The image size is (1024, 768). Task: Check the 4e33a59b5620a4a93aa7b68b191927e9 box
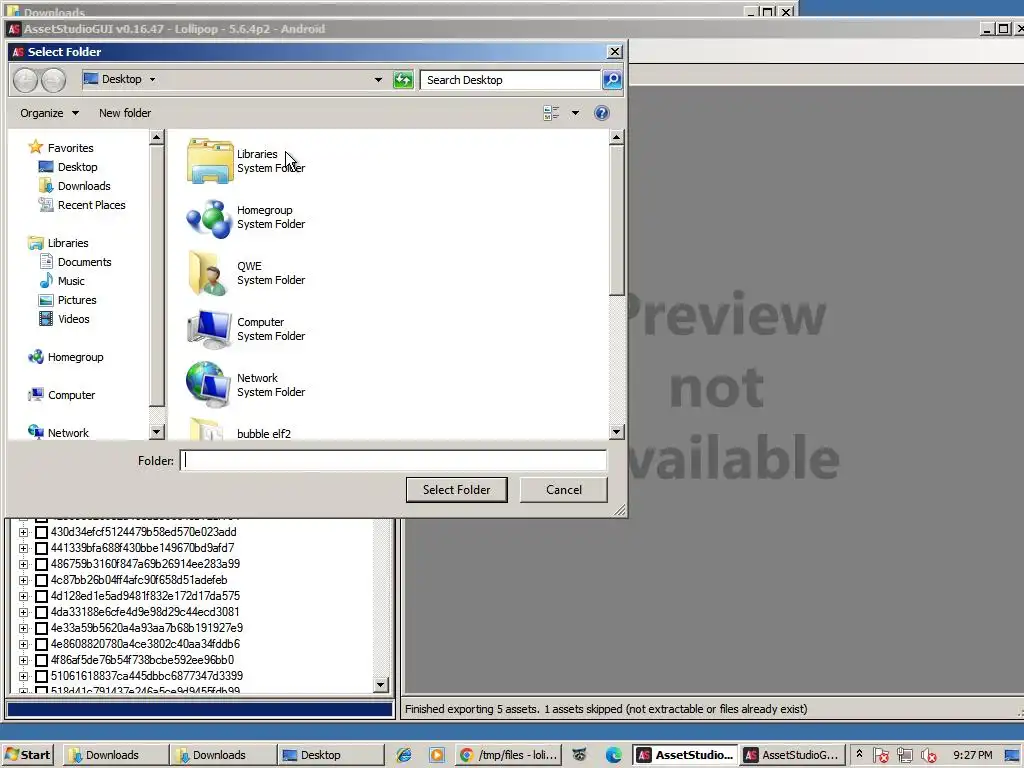pyautogui.click(x=41, y=628)
